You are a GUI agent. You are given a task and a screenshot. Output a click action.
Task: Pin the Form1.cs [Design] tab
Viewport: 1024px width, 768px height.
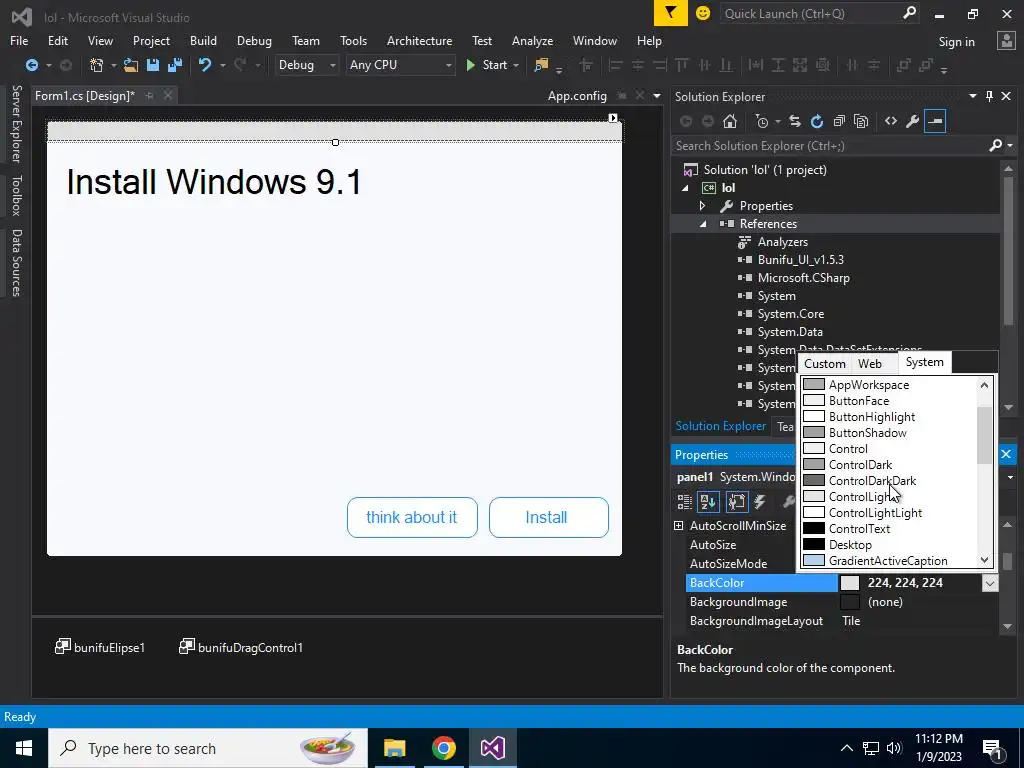click(x=150, y=95)
